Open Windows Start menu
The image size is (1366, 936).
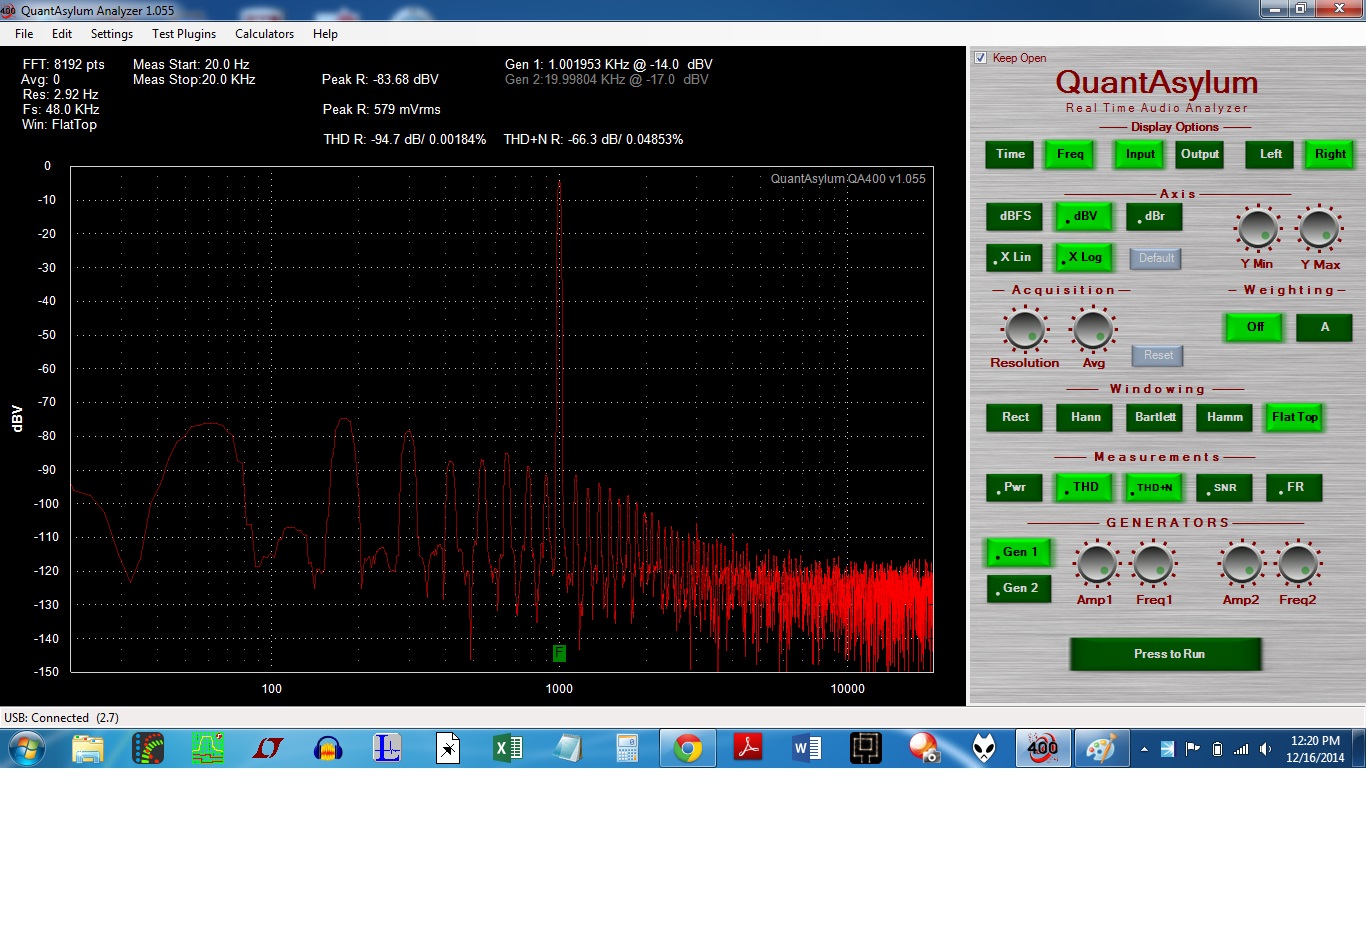coord(26,748)
